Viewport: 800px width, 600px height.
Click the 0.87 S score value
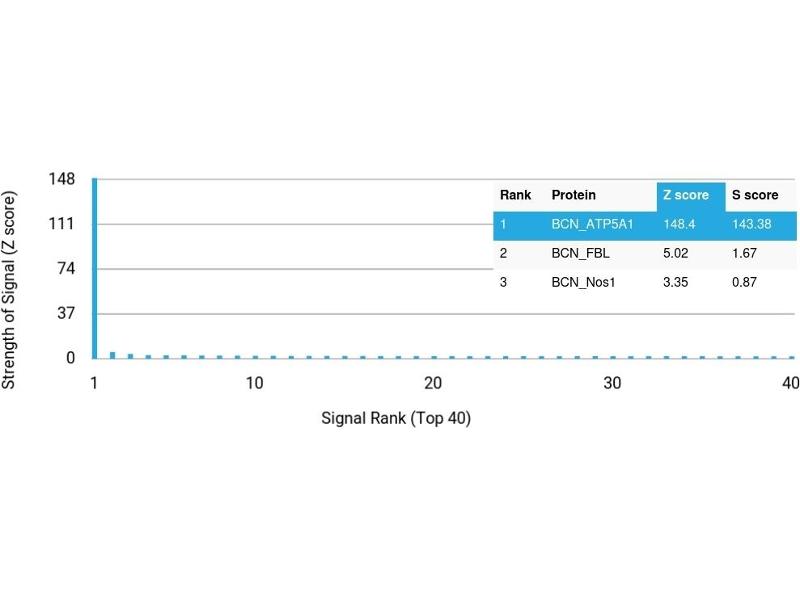[x=745, y=282]
